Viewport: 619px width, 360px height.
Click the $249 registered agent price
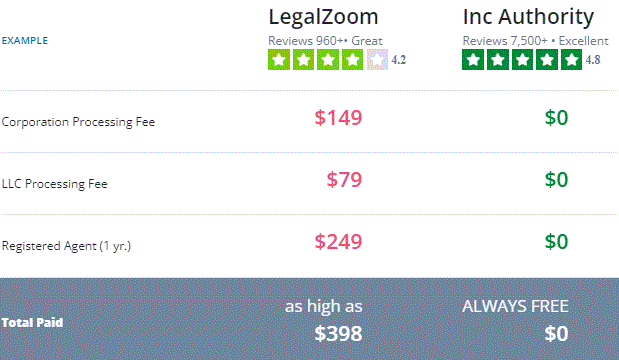(x=338, y=242)
